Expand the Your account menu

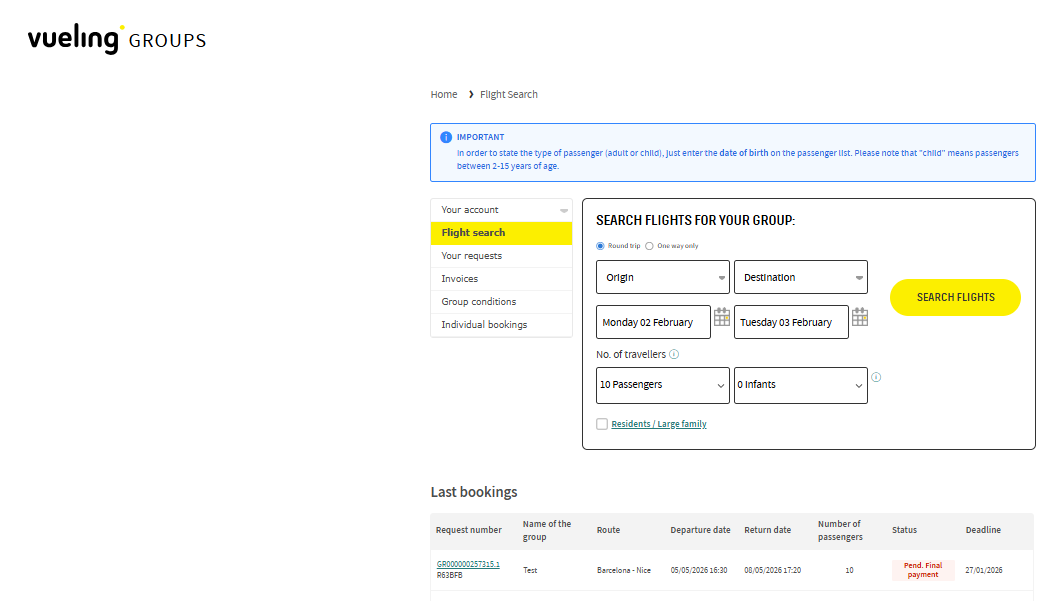click(x=501, y=210)
